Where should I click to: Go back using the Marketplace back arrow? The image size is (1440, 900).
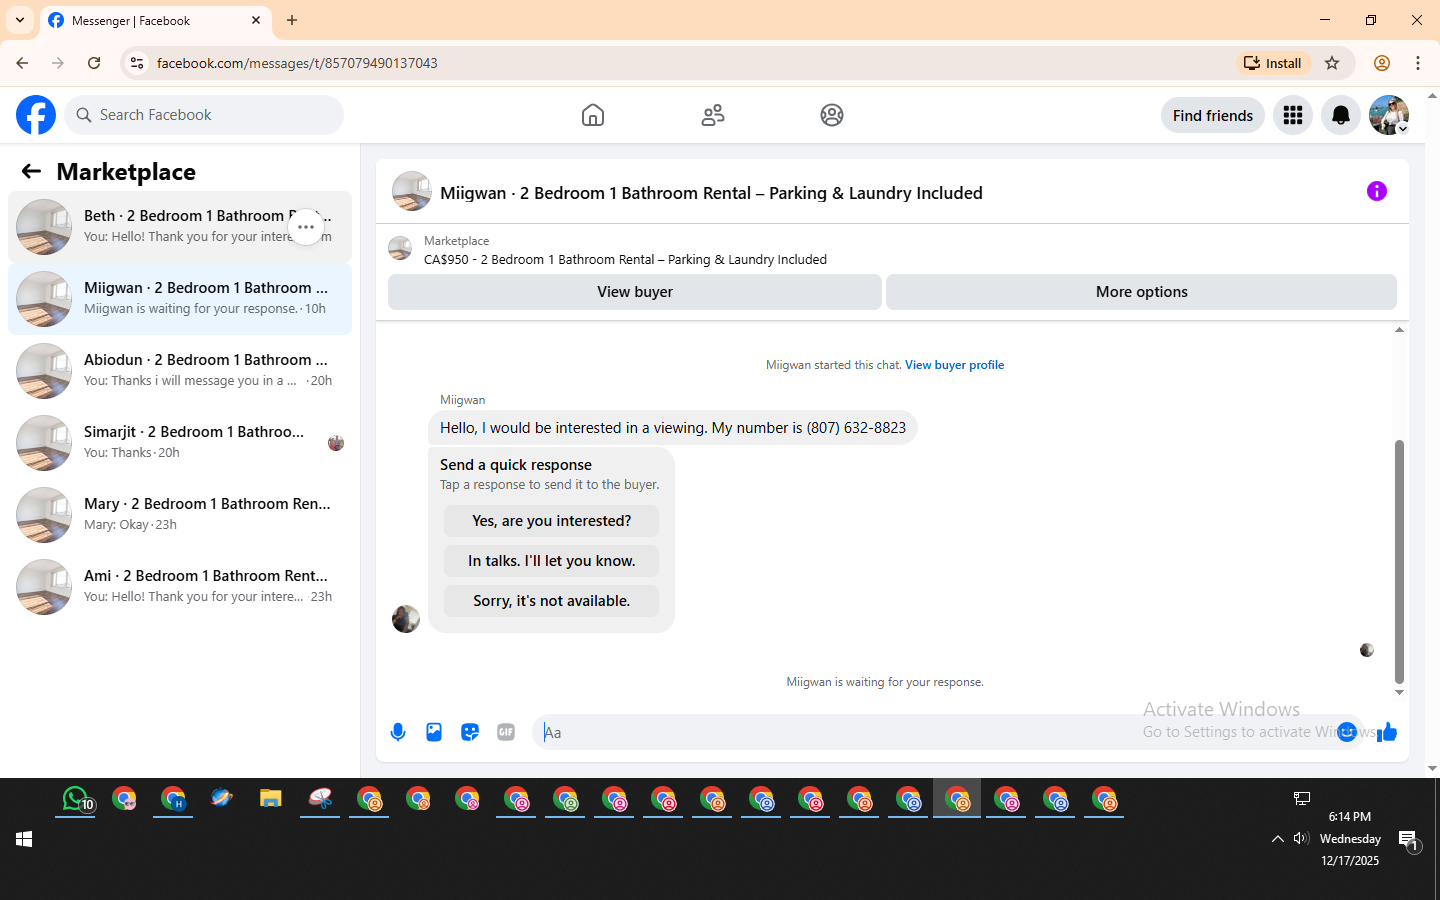tap(31, 171)
